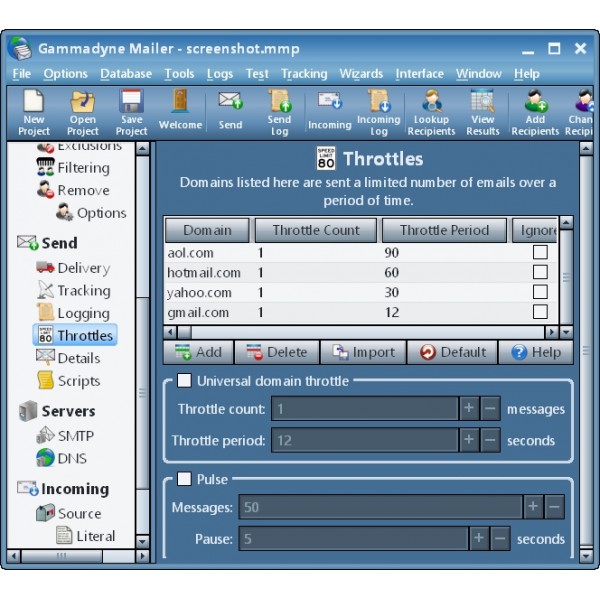Image resolution: width=600 pixels, height=600 pixels.
Task: Open the Wizards menu
Action: (361, 74)
